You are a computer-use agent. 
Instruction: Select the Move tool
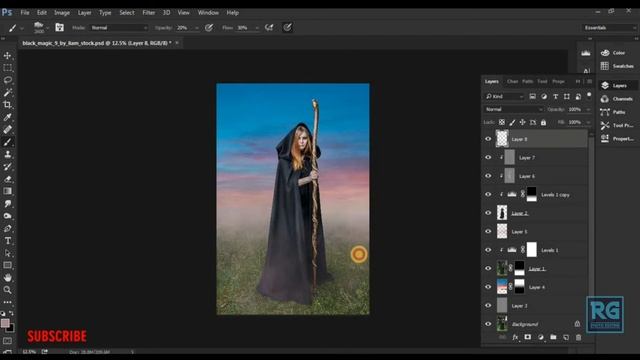7,55
